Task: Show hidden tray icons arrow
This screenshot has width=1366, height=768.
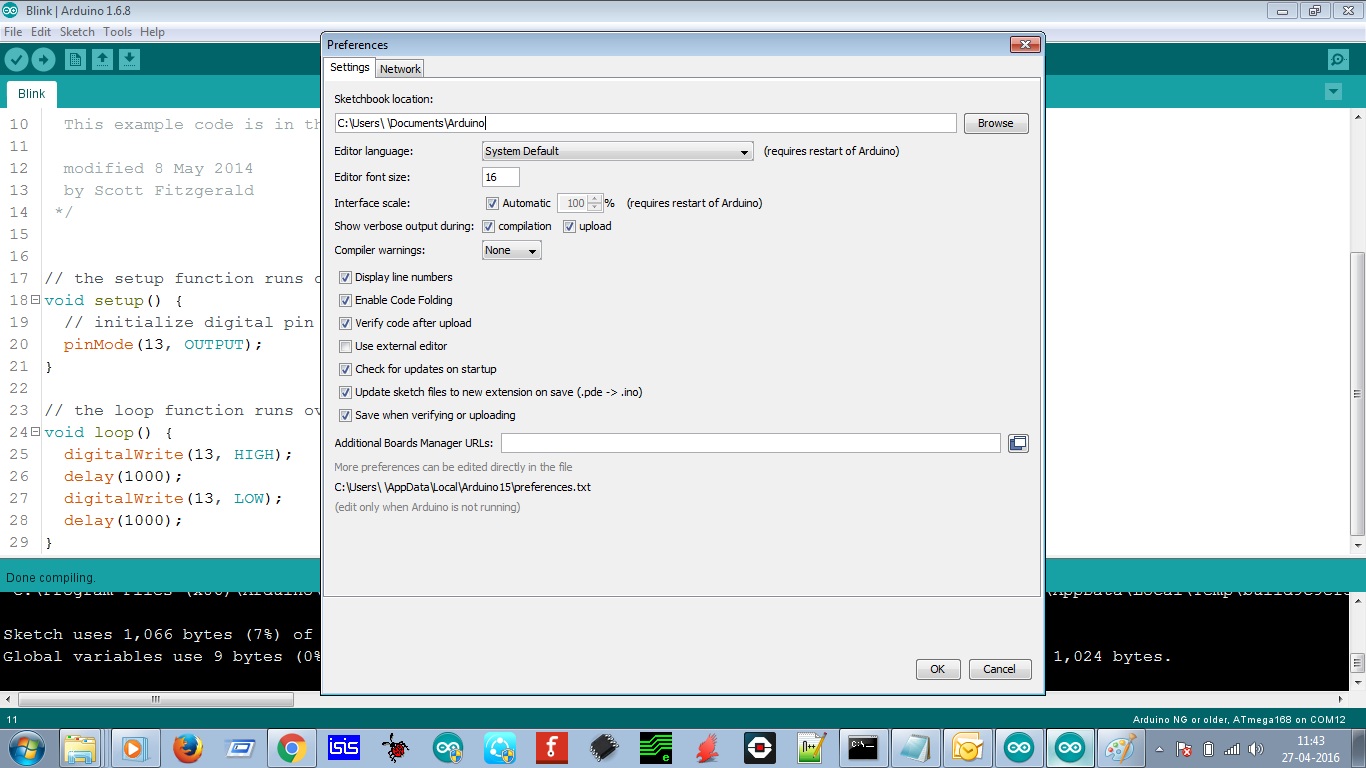Action: pos(1159,748)
